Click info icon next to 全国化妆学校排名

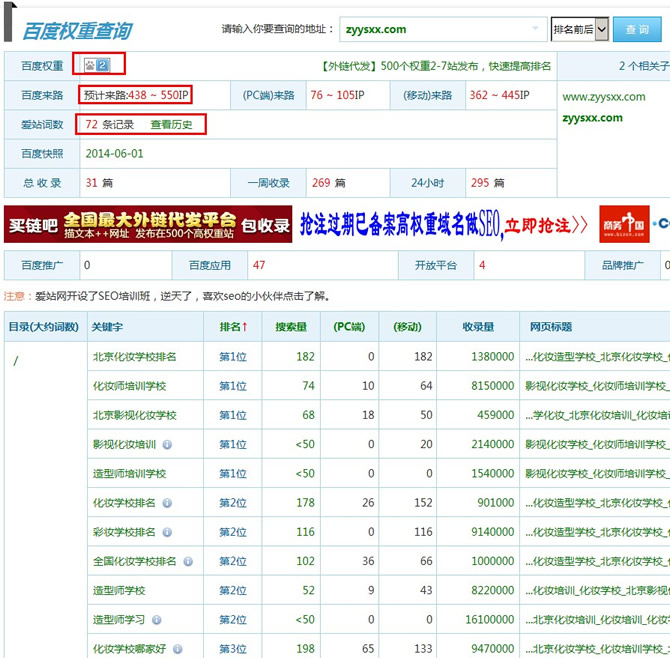pos(186,562)
